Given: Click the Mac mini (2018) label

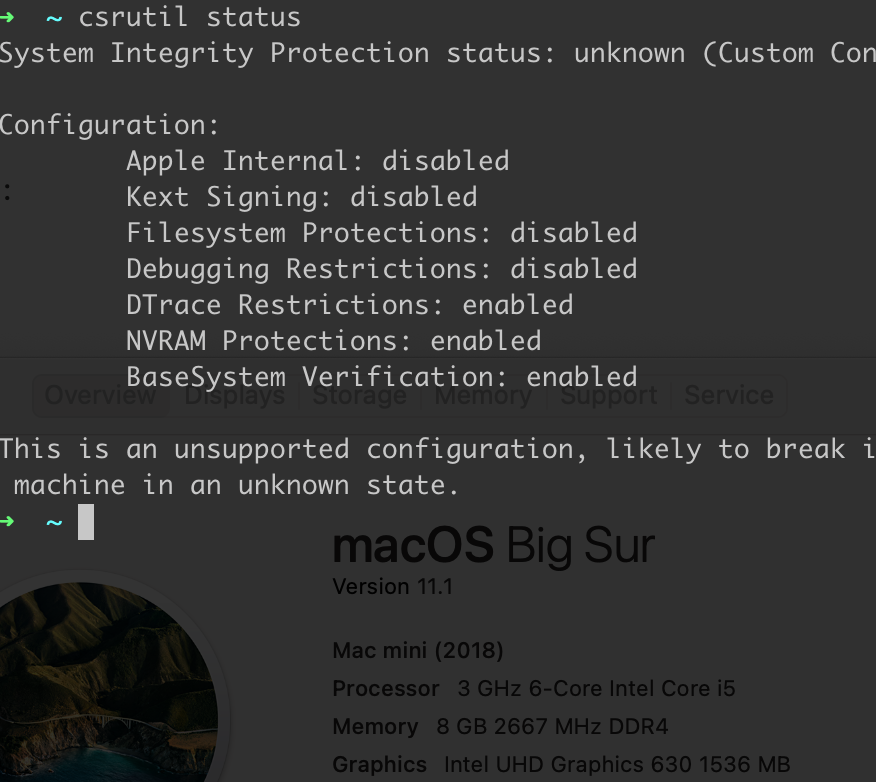Looking at the screenshot, I should (x=417, y=650).
